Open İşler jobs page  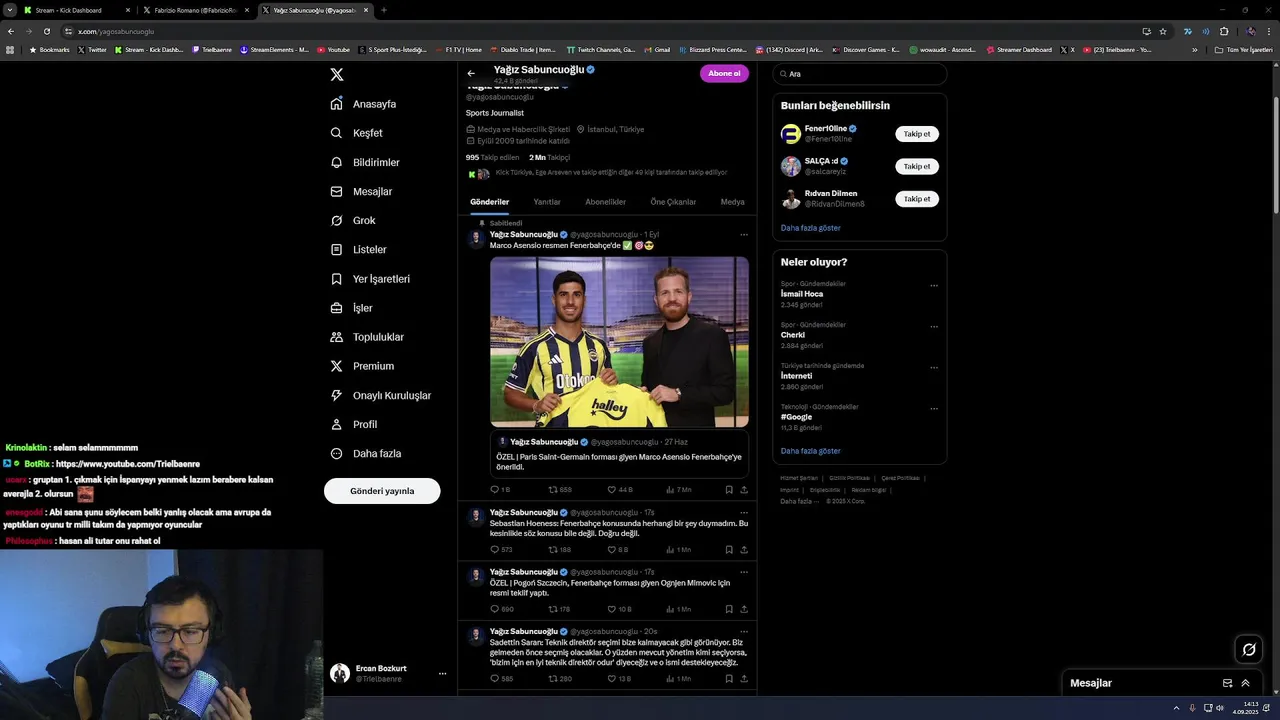352,308
